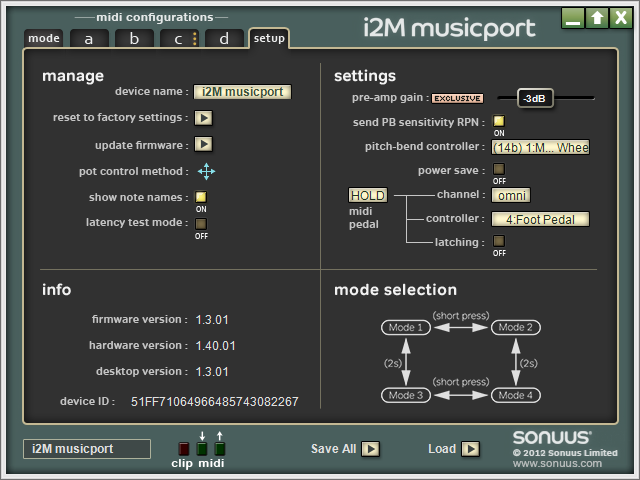
Task: Click the reset to factory settings play button
Action: click(203, 118)
